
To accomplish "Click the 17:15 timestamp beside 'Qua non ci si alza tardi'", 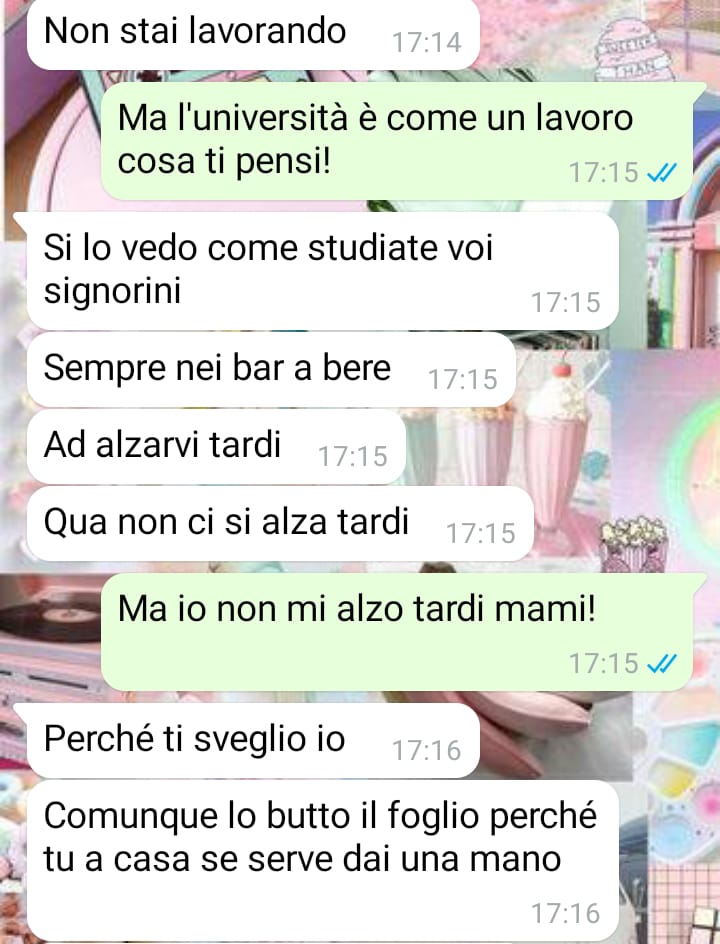I will 481,533.
